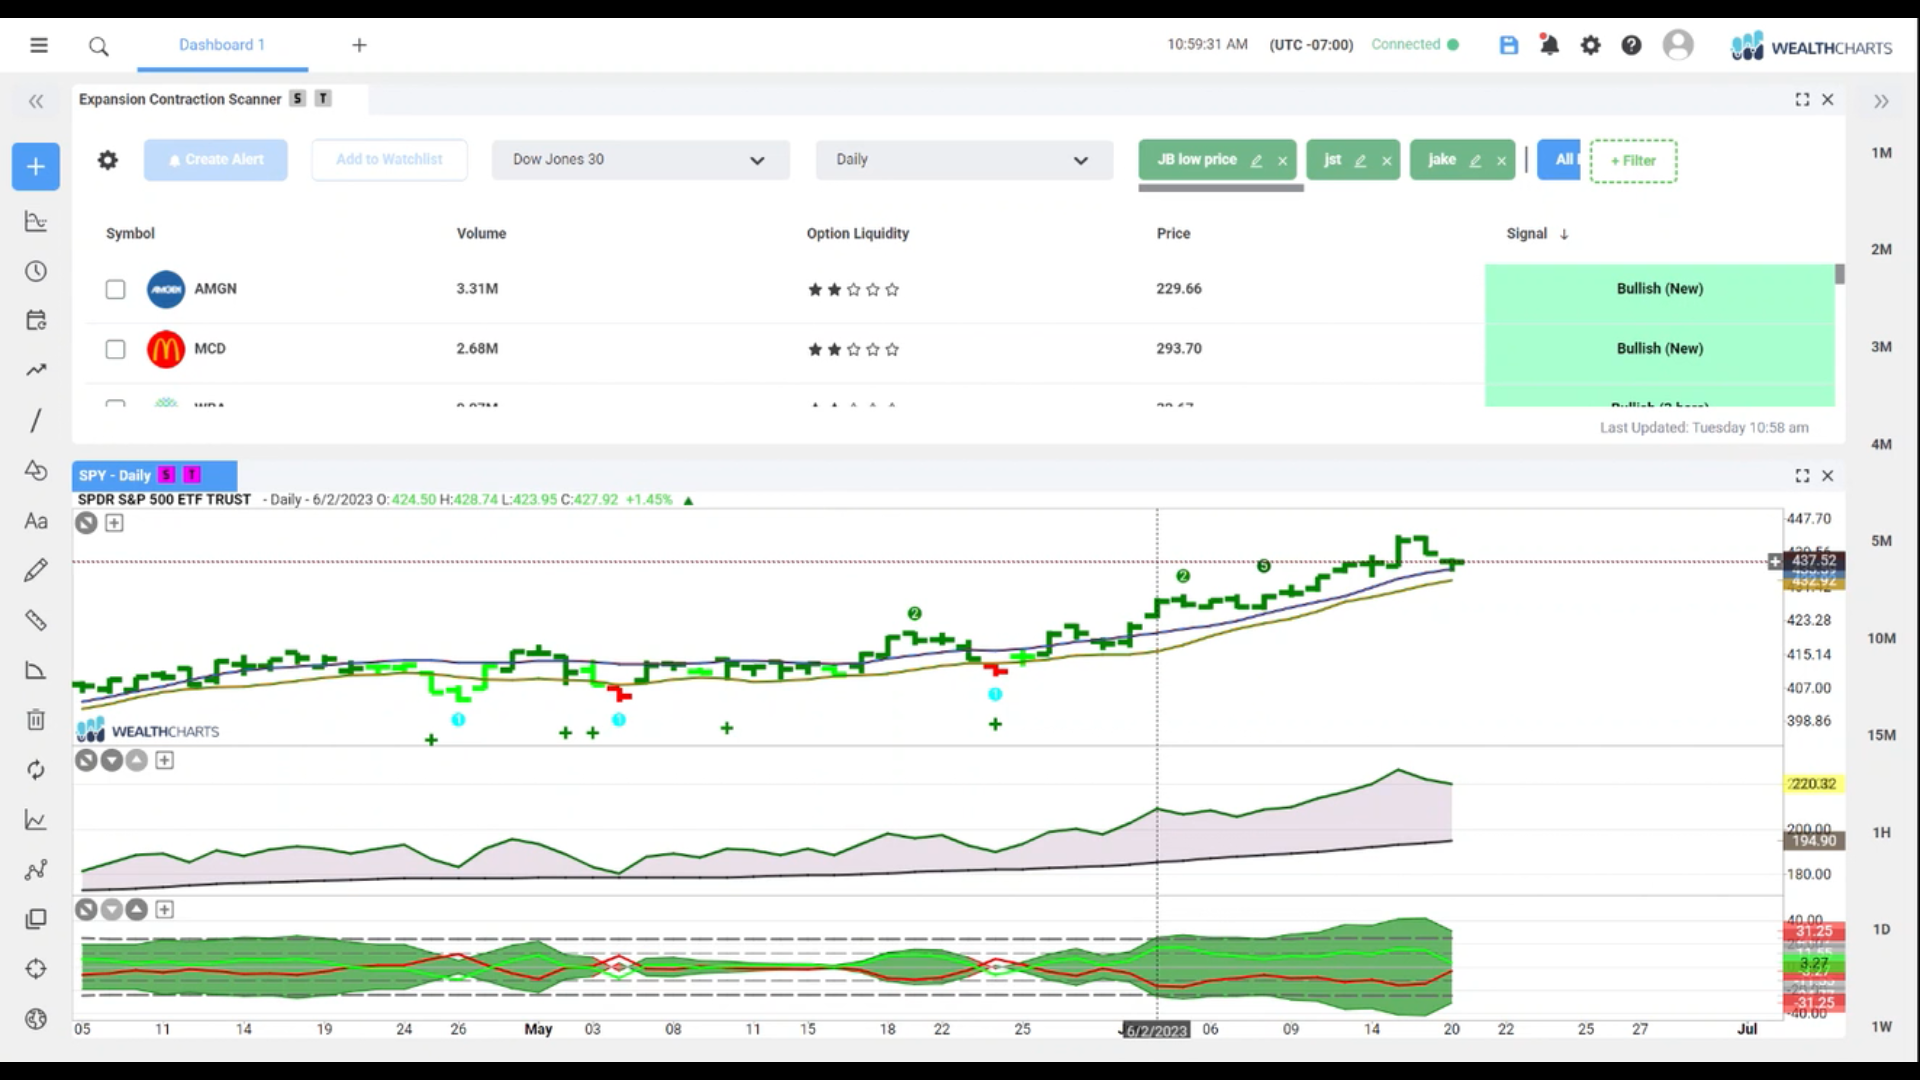Open the clock history tool

click(x=36, y=271)
